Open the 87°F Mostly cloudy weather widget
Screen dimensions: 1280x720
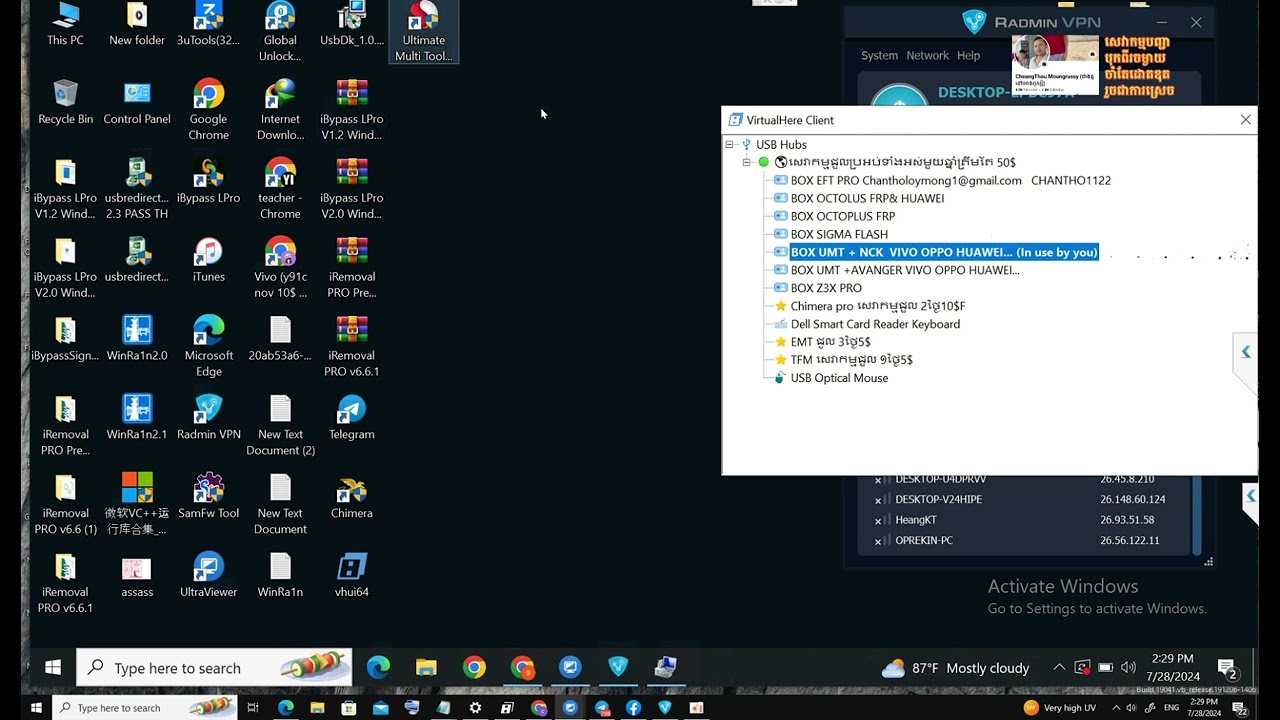955,668
